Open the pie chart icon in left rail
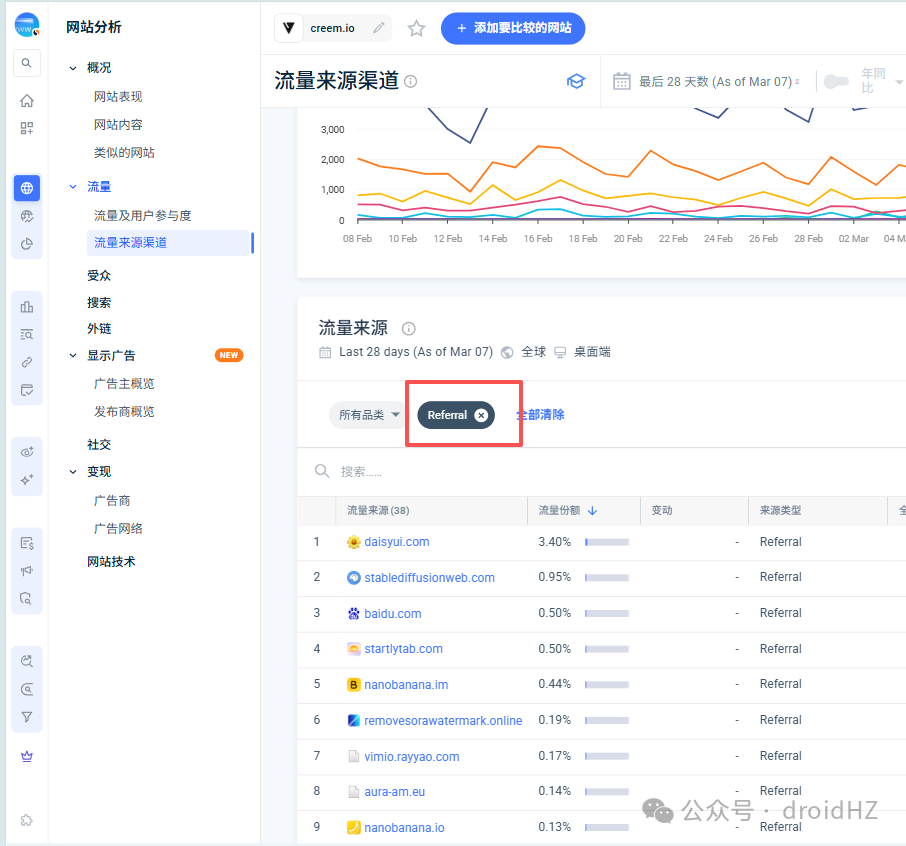 pos(27,244)
